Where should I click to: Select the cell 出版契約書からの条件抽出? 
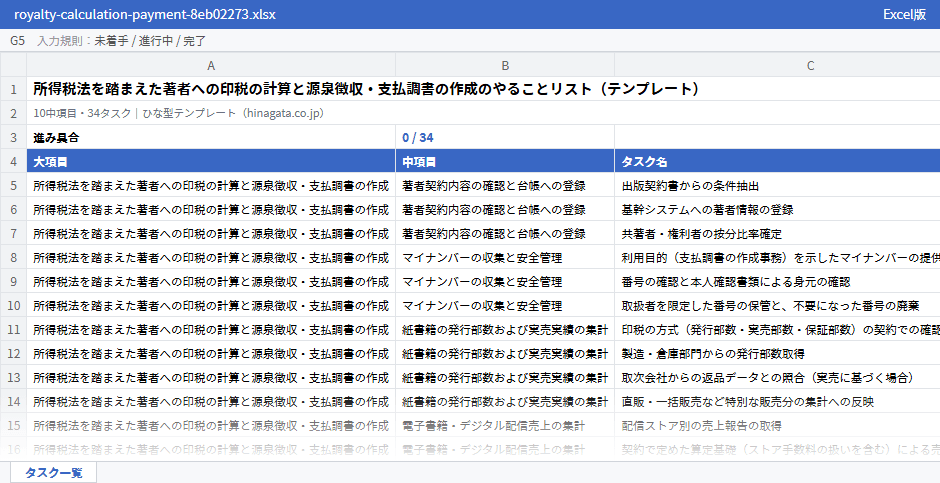tap(777, 185)
